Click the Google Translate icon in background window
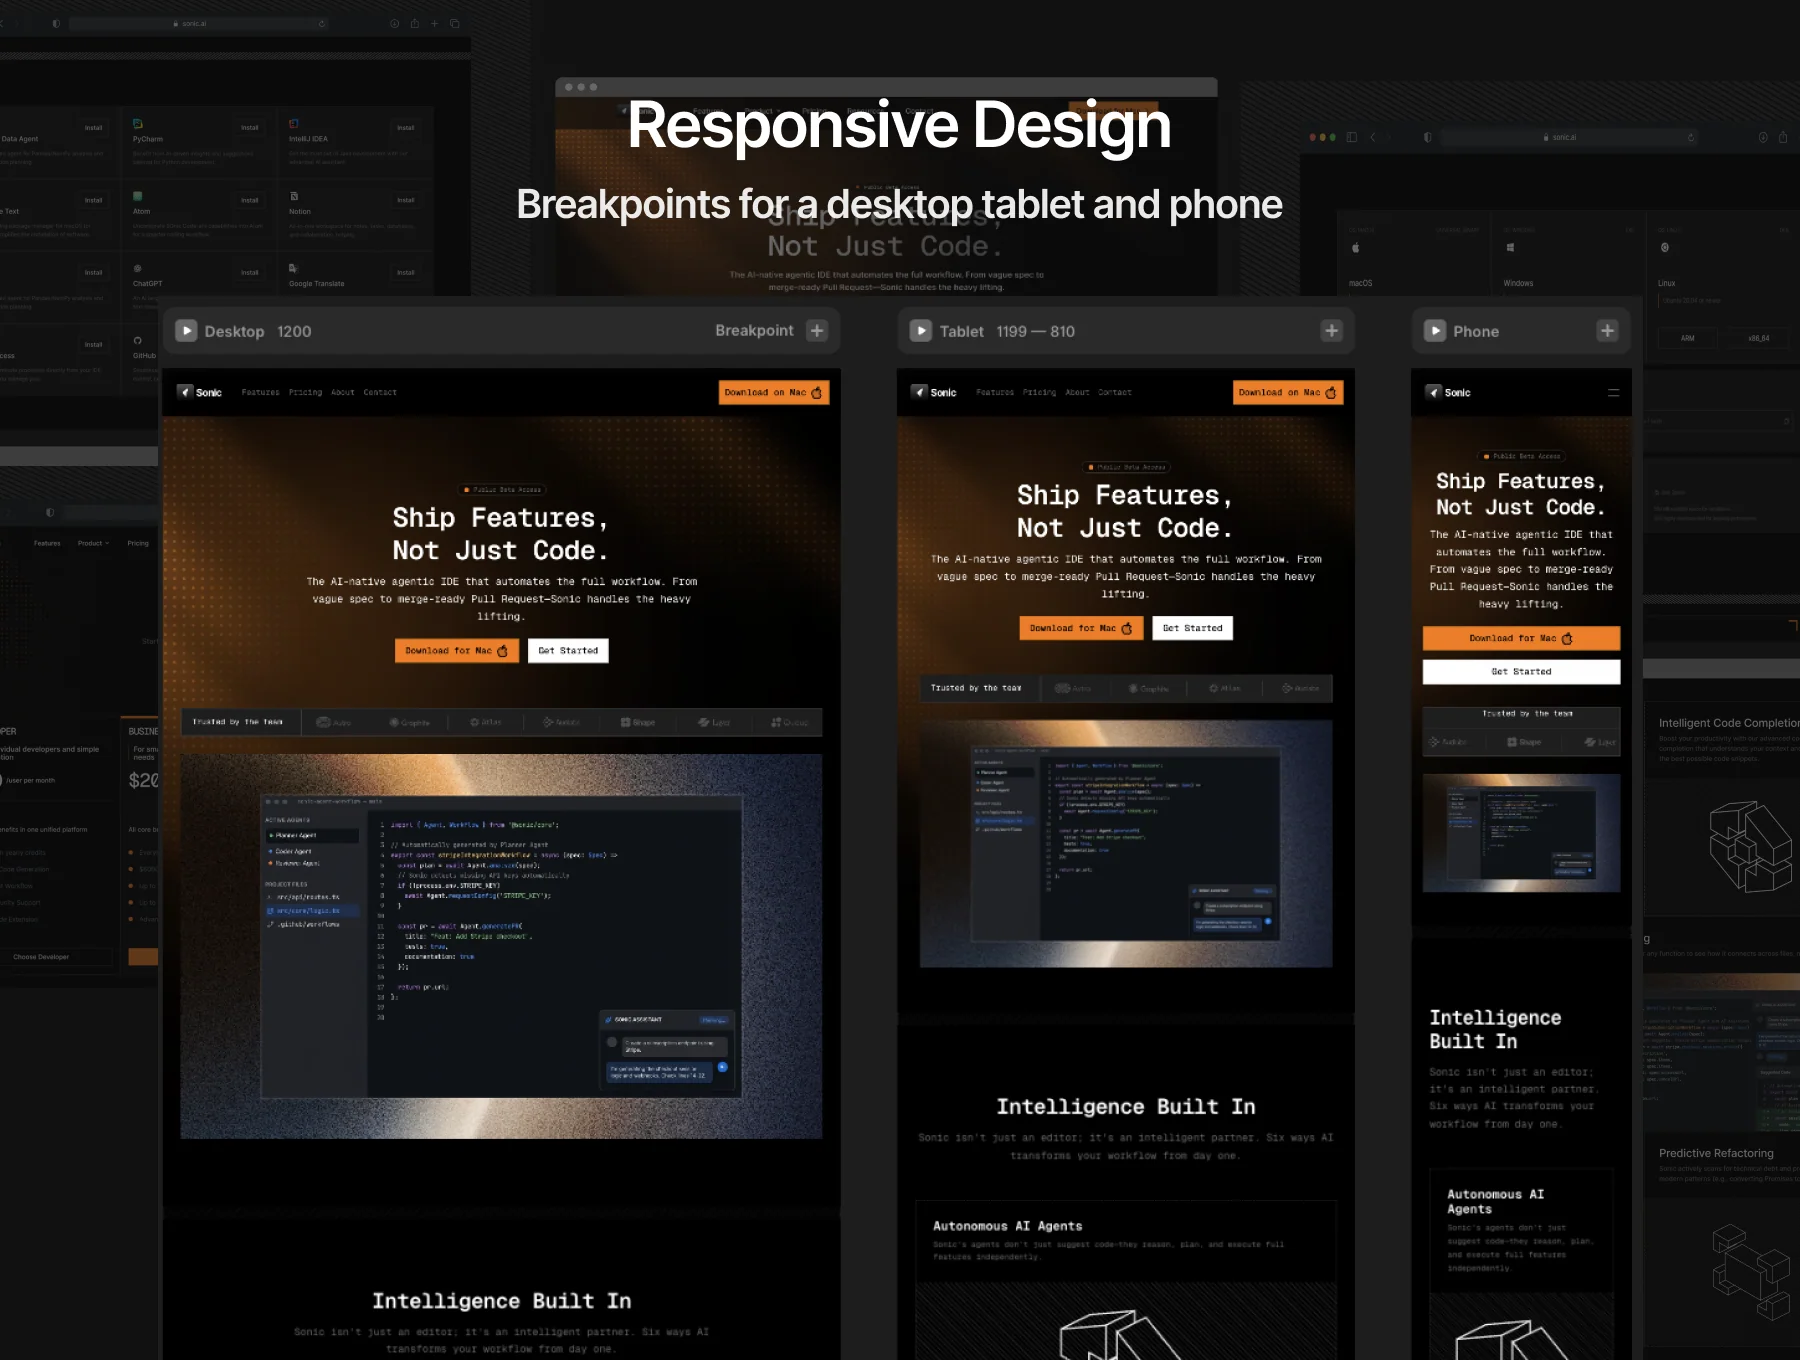 [293, 268]
